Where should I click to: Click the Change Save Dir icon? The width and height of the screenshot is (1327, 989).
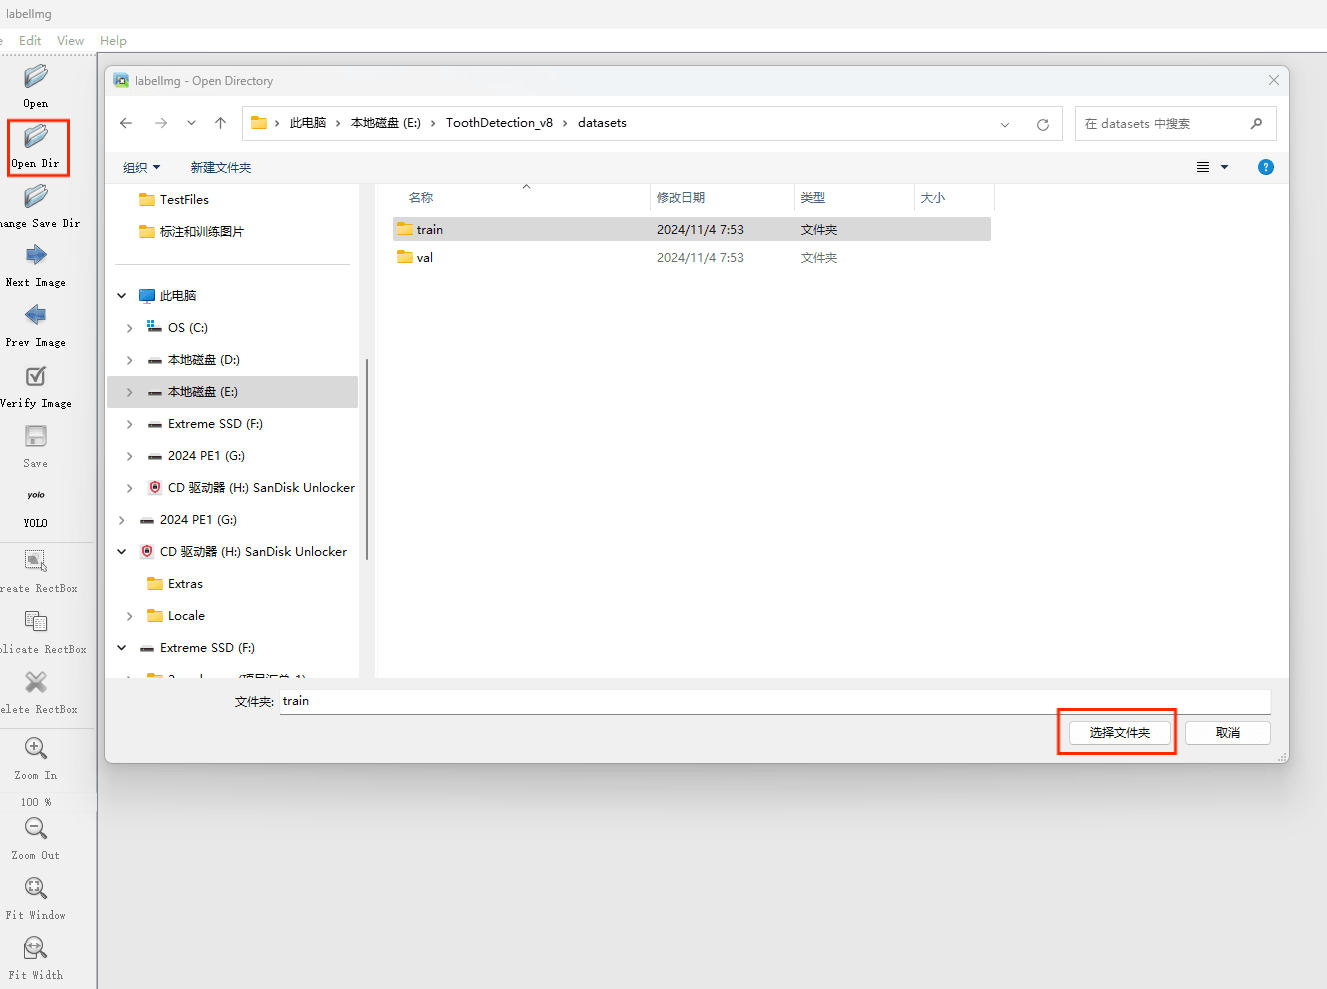pos(36,197)
